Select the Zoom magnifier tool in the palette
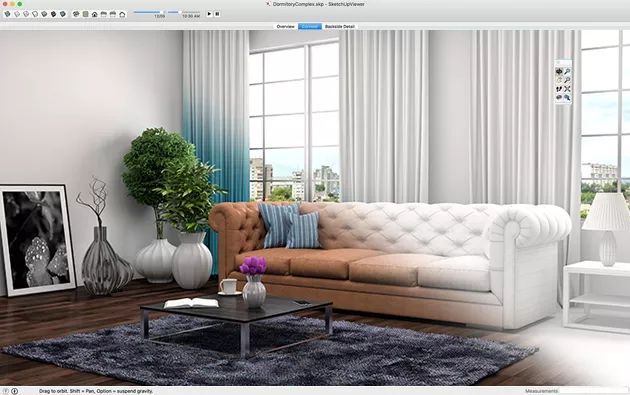Image resolution: width=630 pixels, height=395 pixels. (x=567, y=72)
